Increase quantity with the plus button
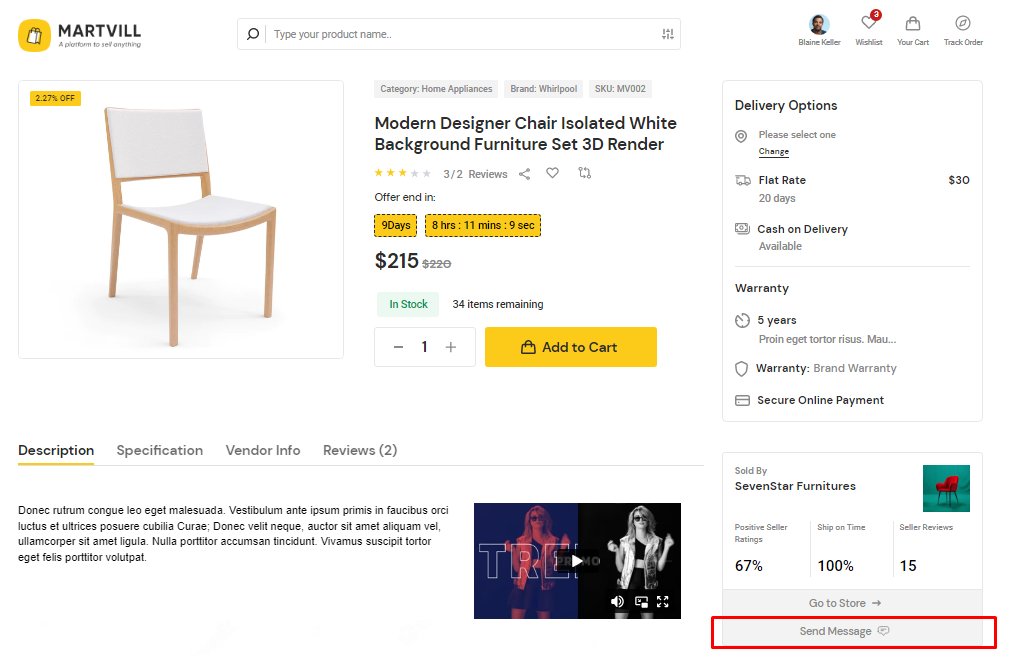Image resolution: width=1010 pixels, height=655 pixels. 451,347
